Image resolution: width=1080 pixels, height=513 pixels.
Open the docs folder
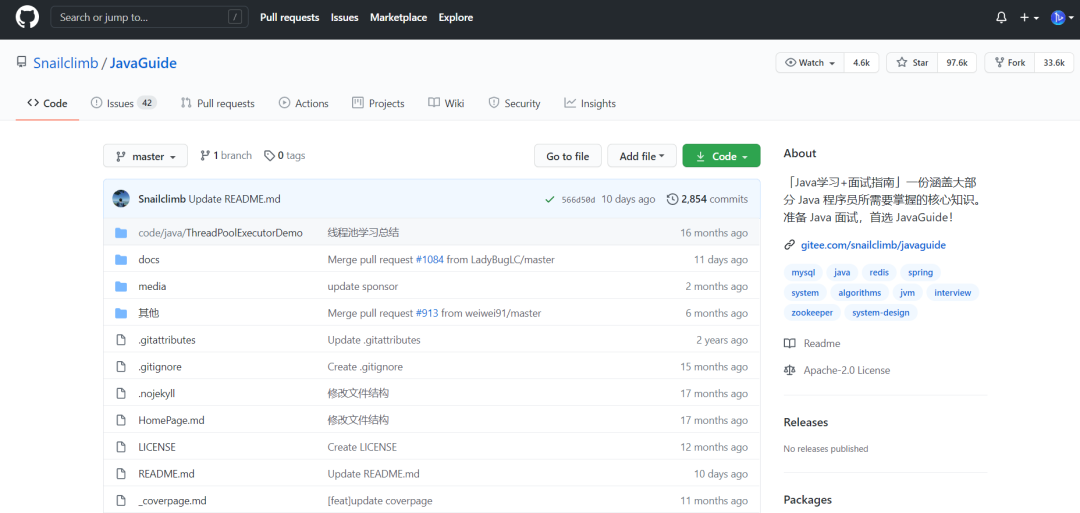point(149,260)
